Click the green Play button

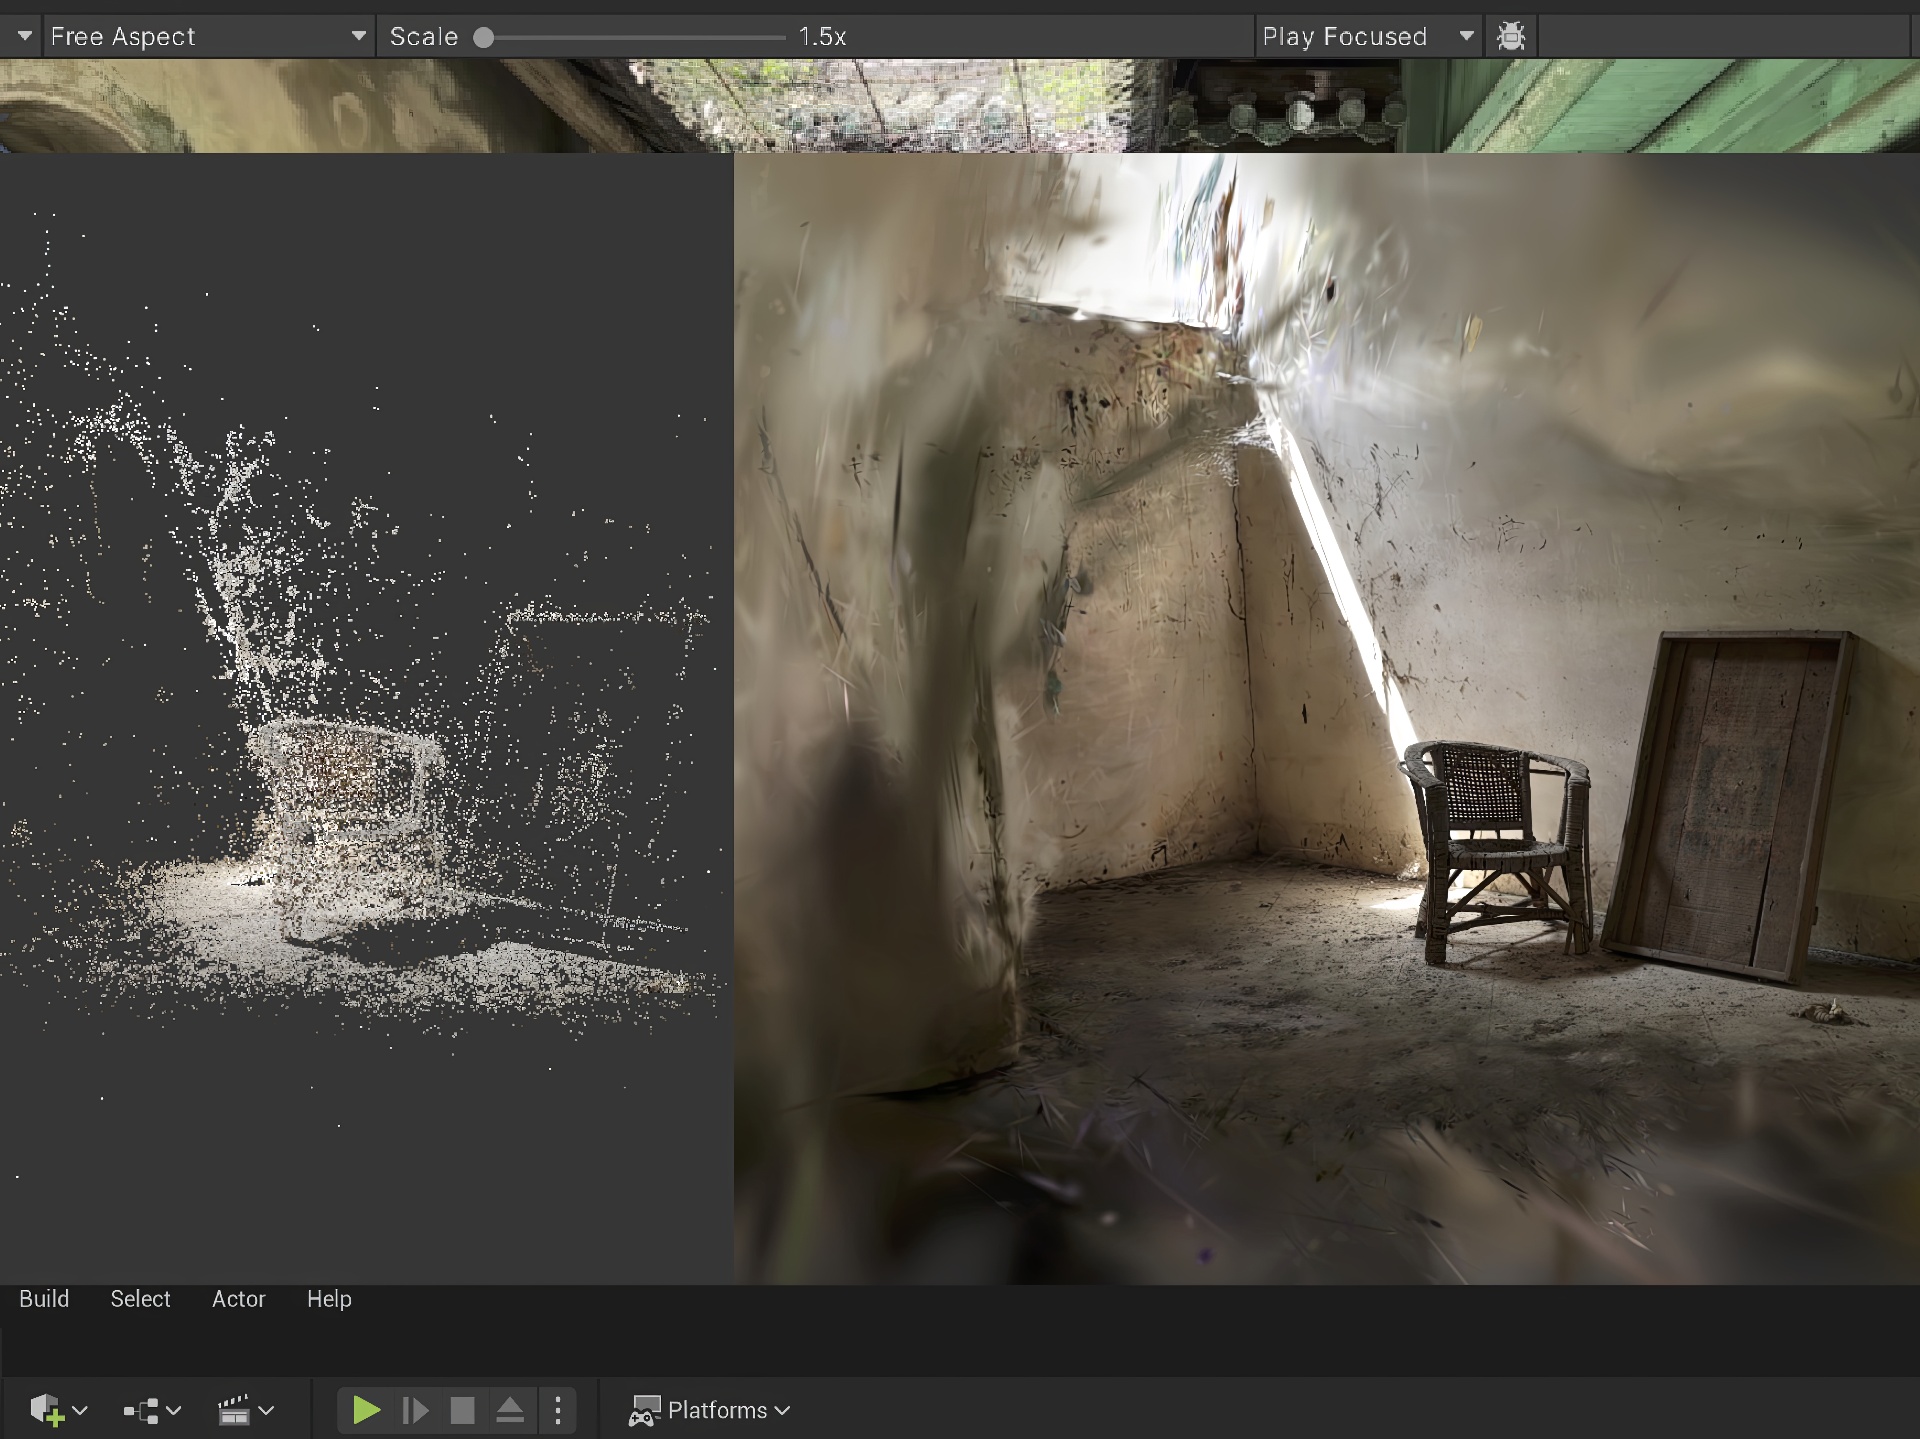click(x=366, y=1410)
